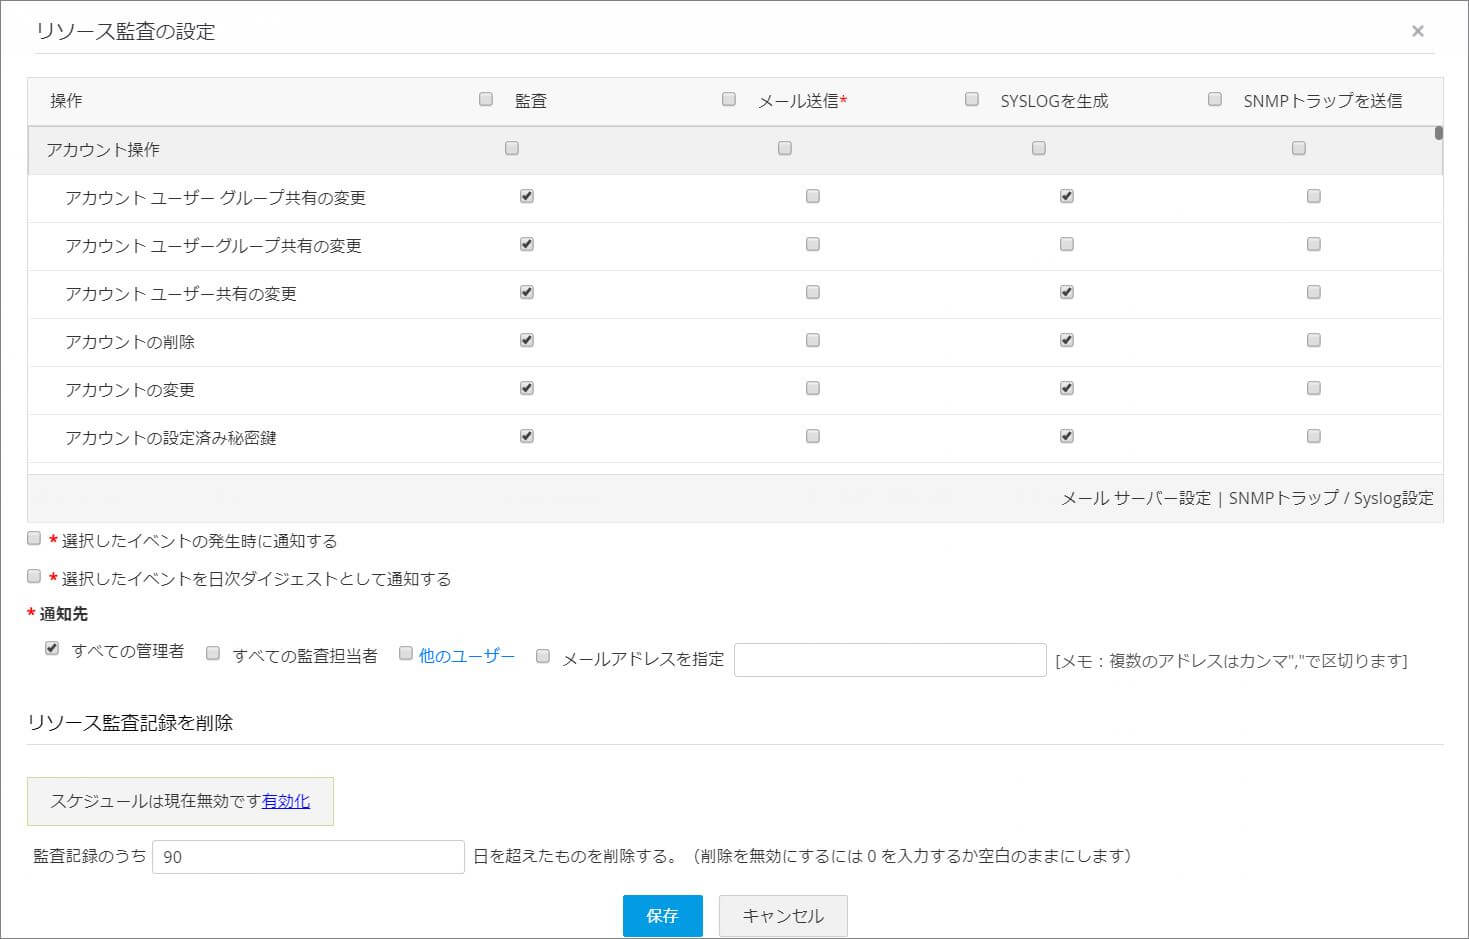Check the 監査 column header checkbox
The width and height of the screenshot is (1469, 939).
coord(486,99)
